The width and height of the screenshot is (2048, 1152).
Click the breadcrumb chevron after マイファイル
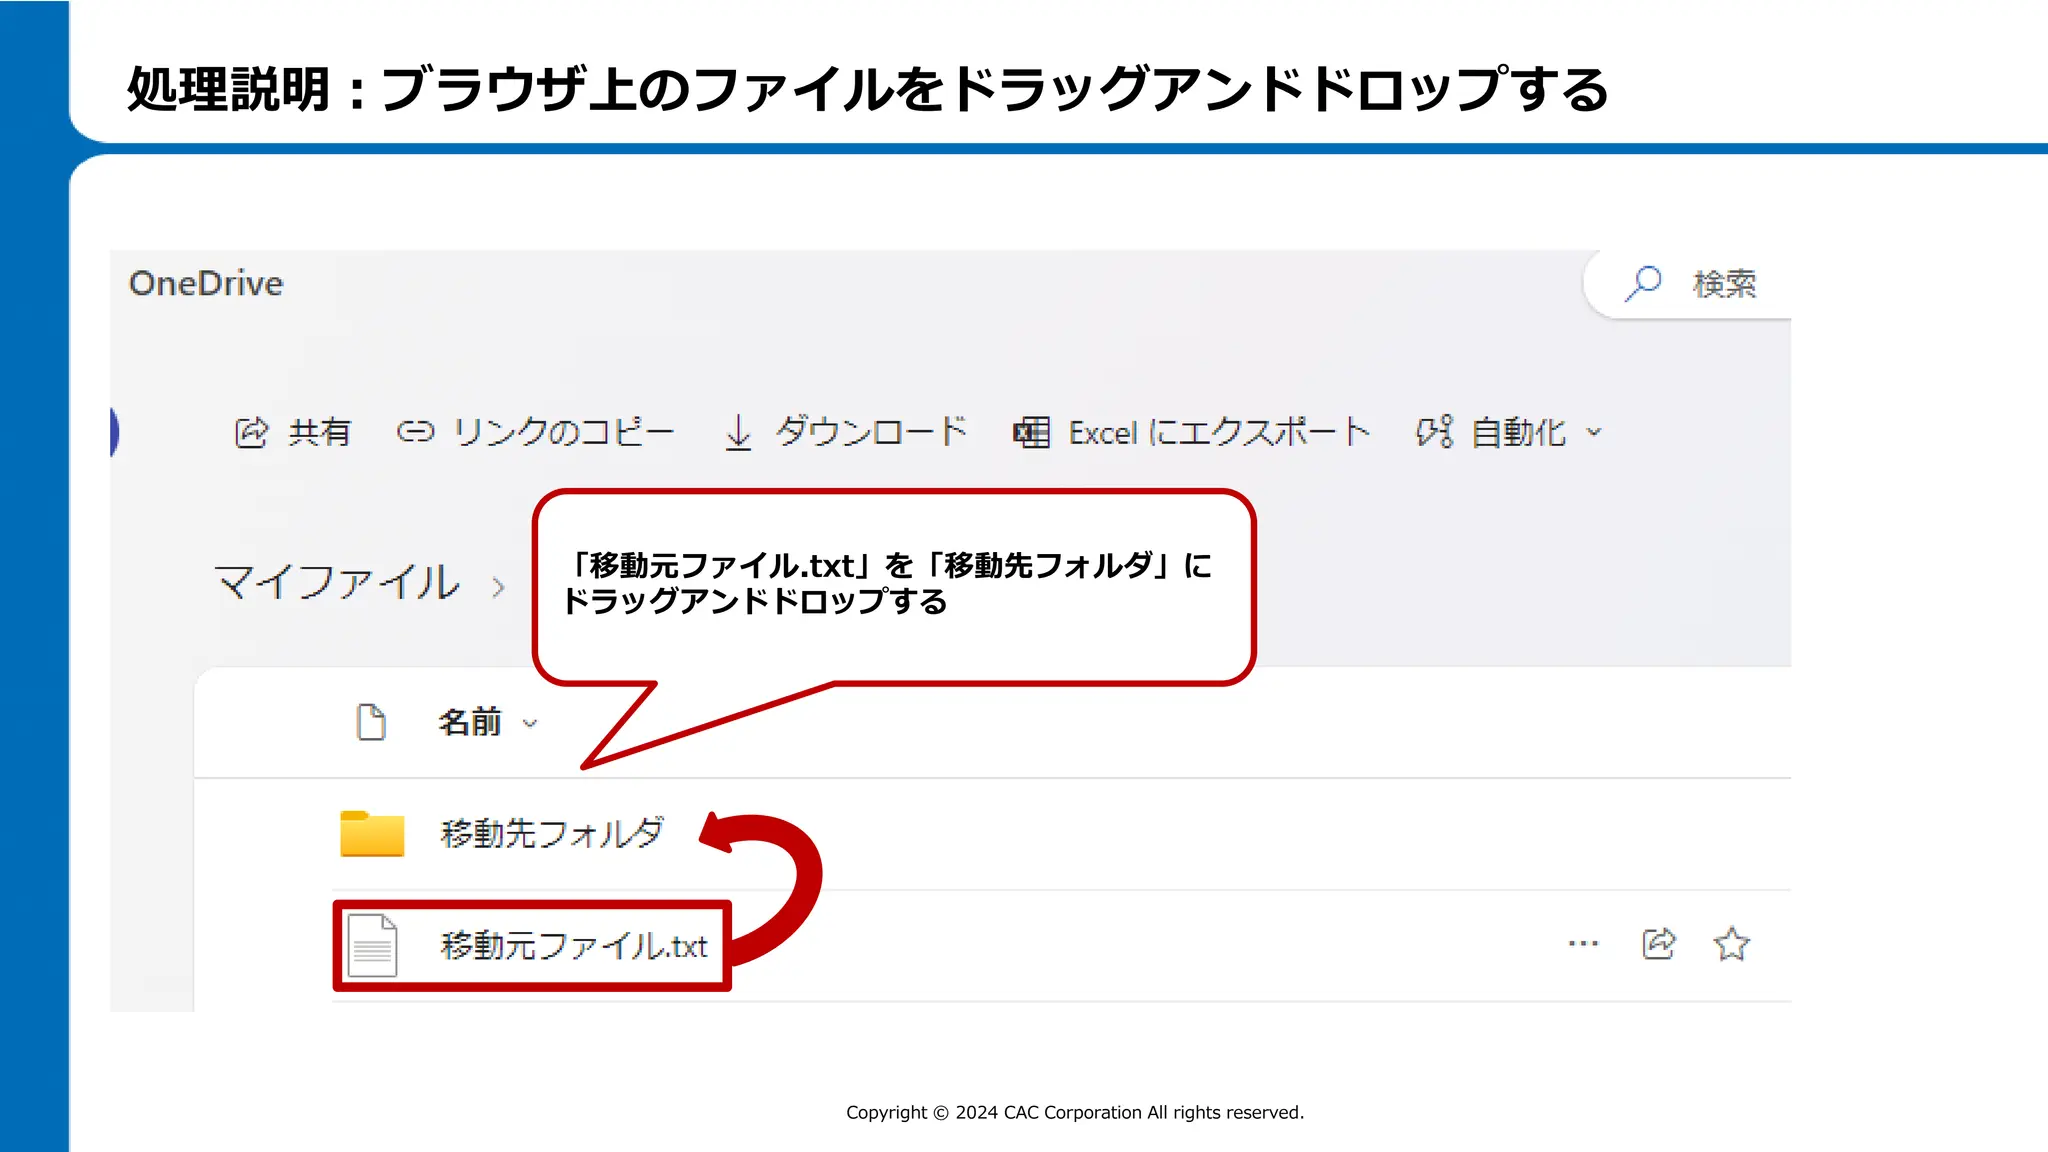click(498, 587)
